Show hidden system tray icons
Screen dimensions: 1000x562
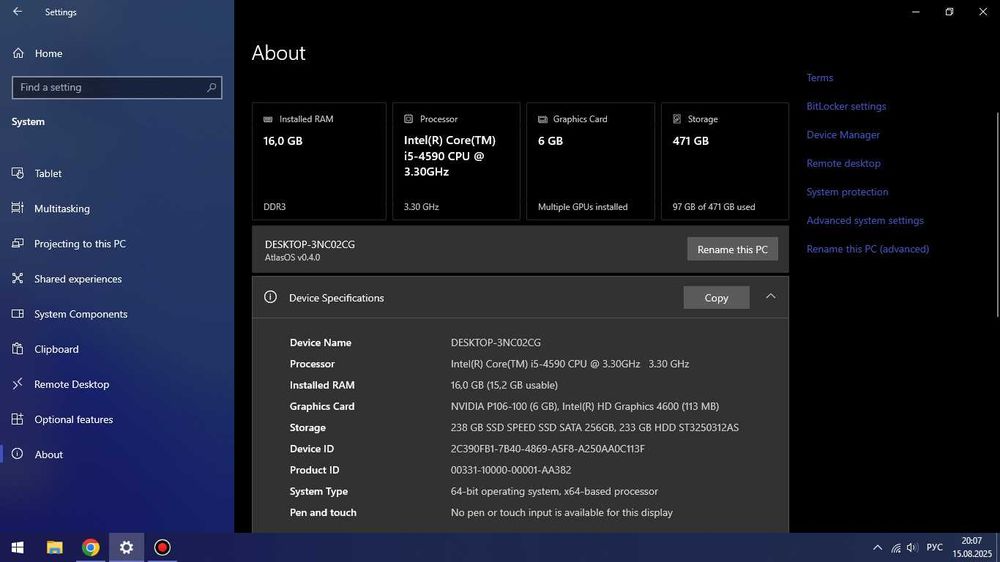(x=877, y=548)
